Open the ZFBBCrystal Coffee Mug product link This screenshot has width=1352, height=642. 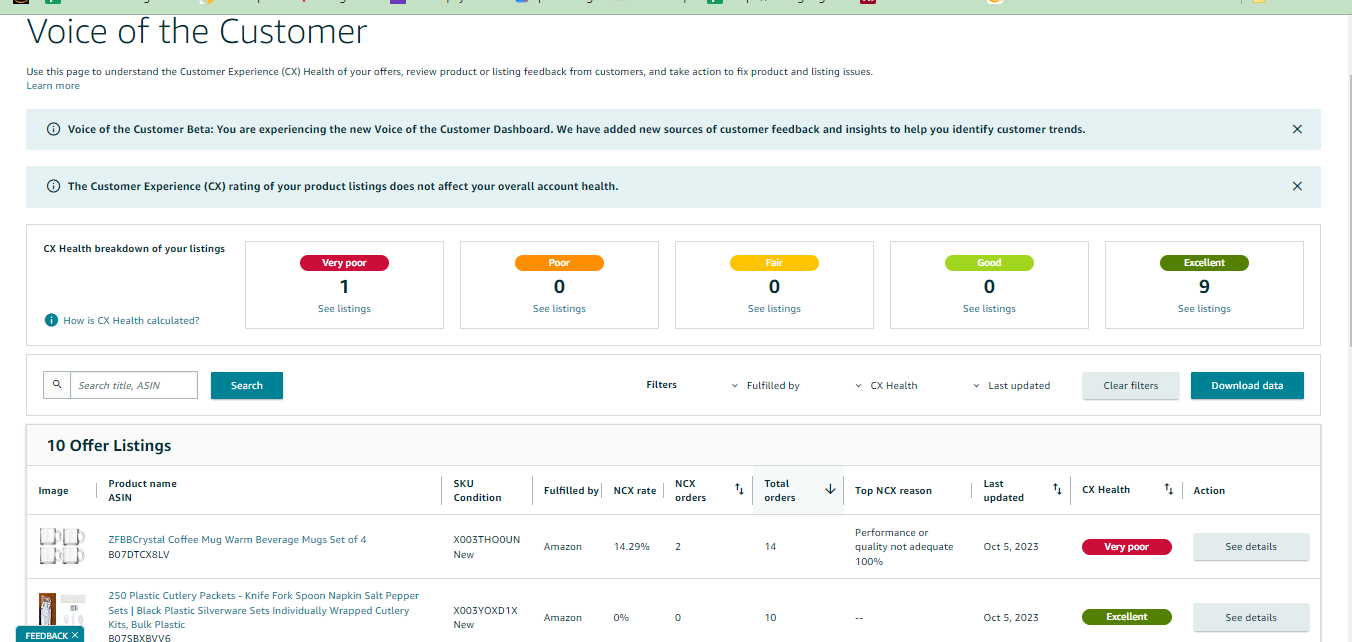[x=237, y=539]
